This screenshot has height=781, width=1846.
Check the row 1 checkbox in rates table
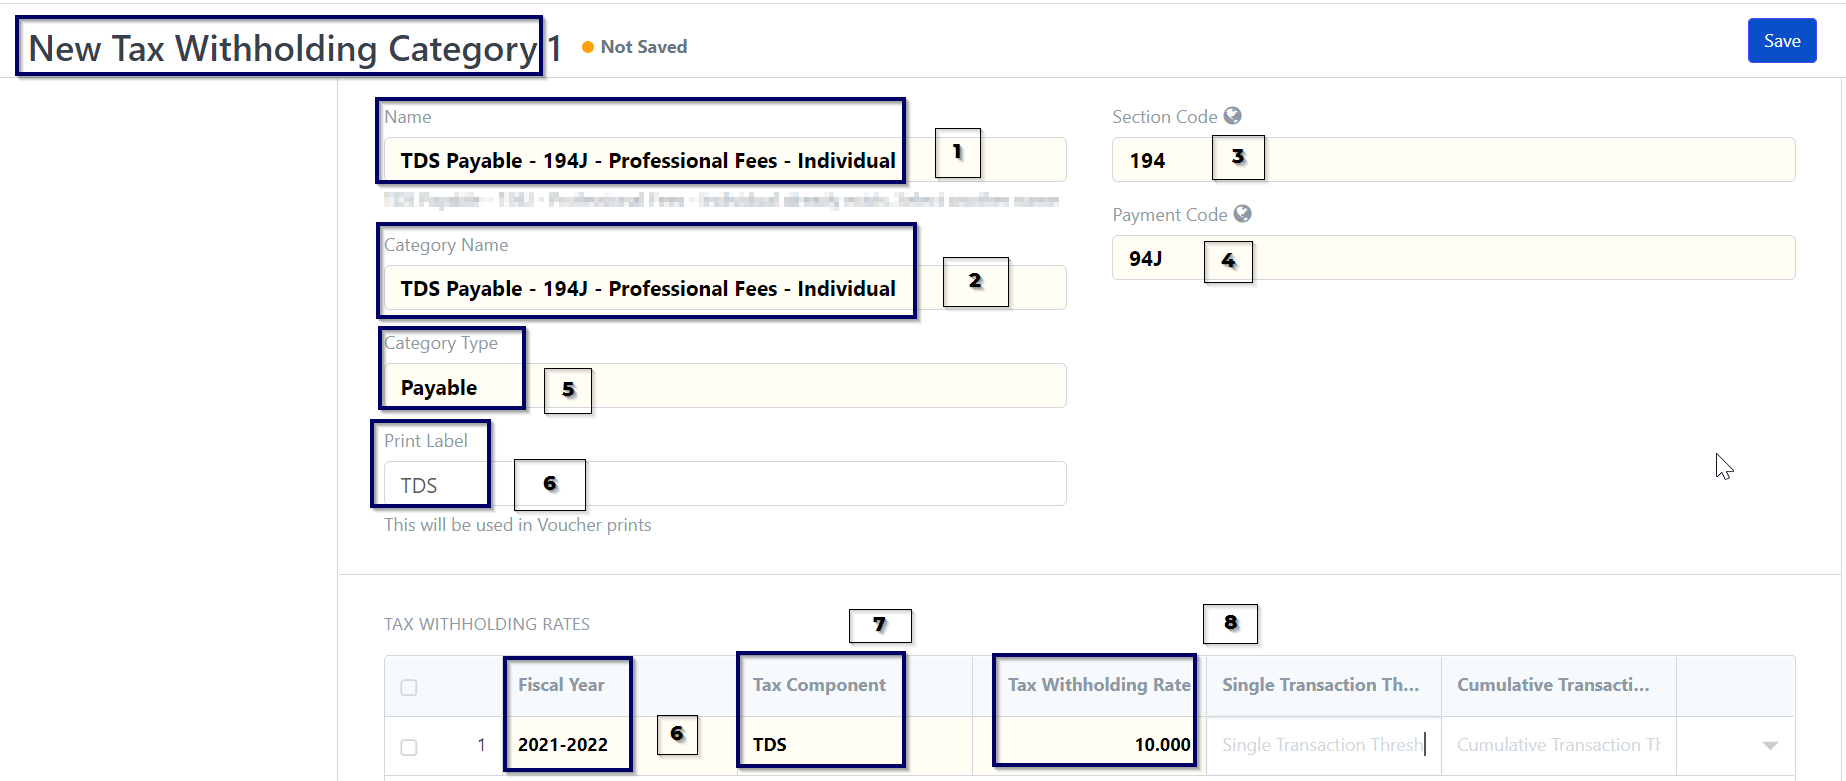point(408,747)
